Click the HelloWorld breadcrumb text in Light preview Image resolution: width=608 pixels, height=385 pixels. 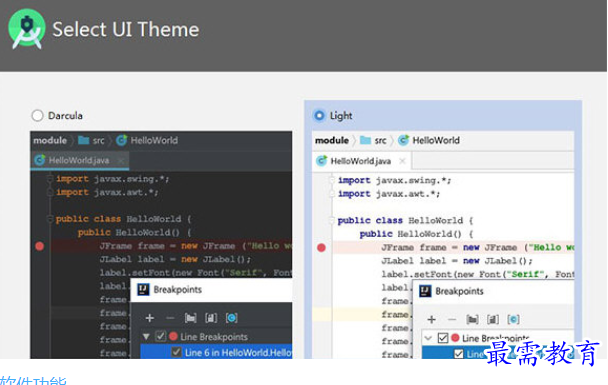(x=436, y=140)
